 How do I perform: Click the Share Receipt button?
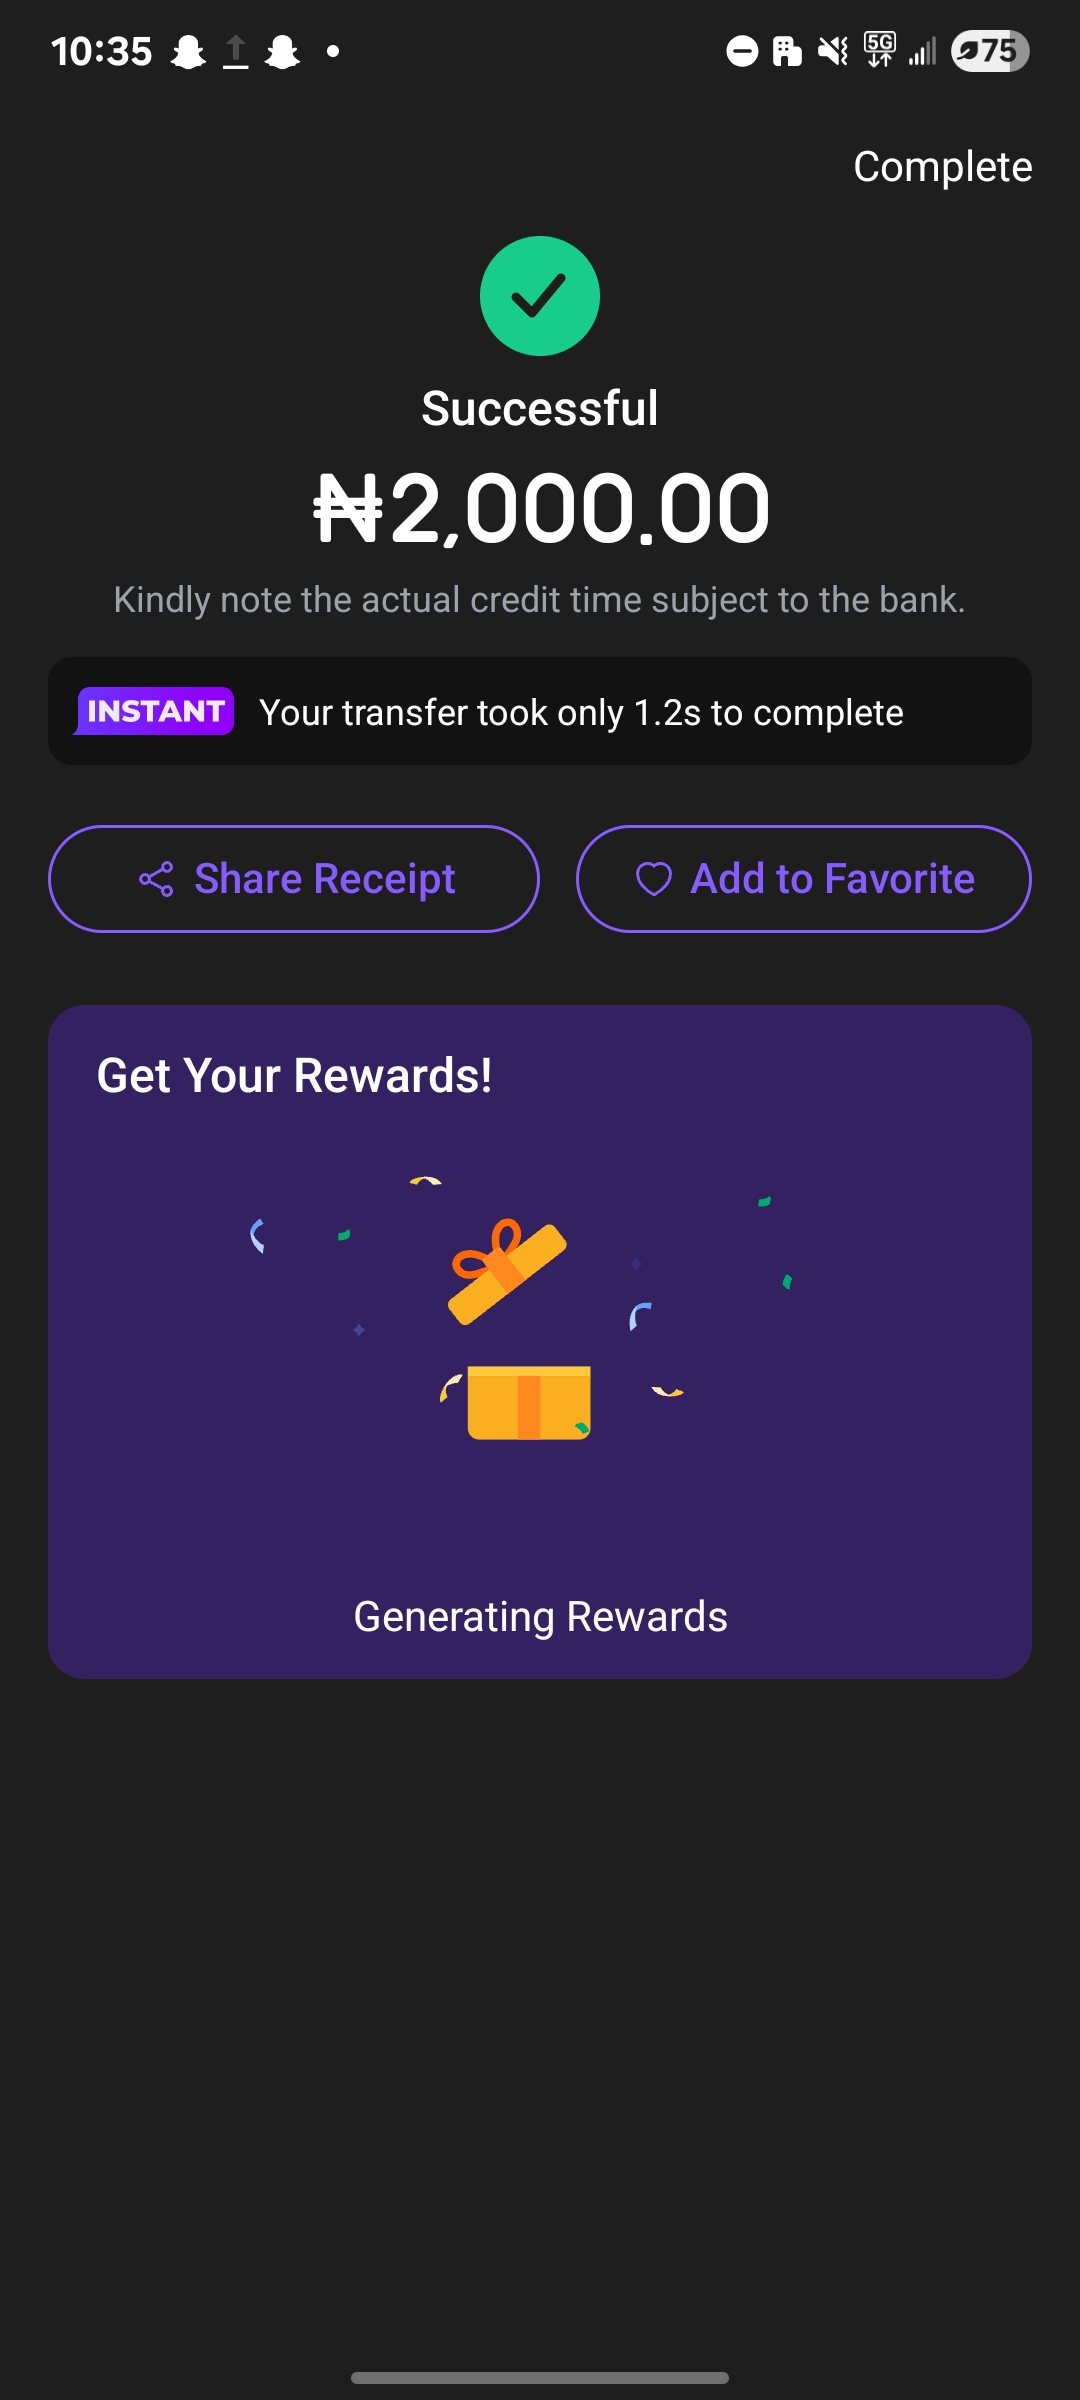click(294, 879)
